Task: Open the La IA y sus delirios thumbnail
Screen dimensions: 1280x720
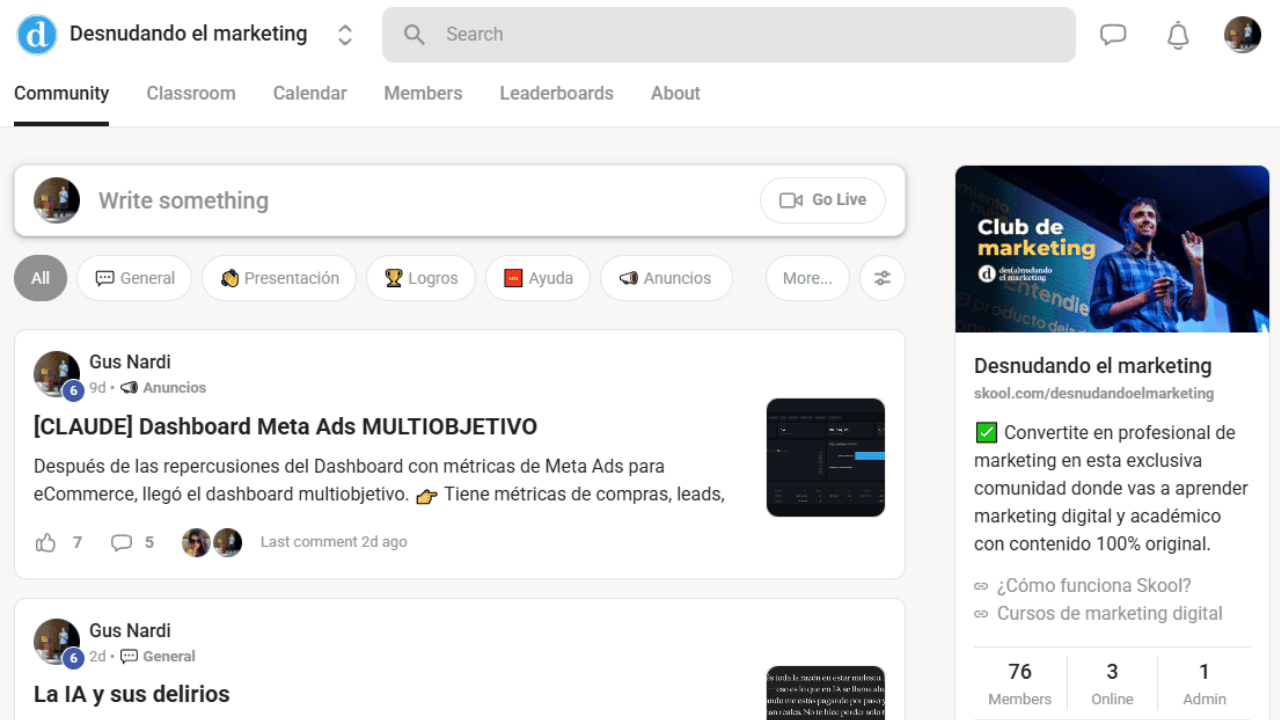Action: [826, 693]
